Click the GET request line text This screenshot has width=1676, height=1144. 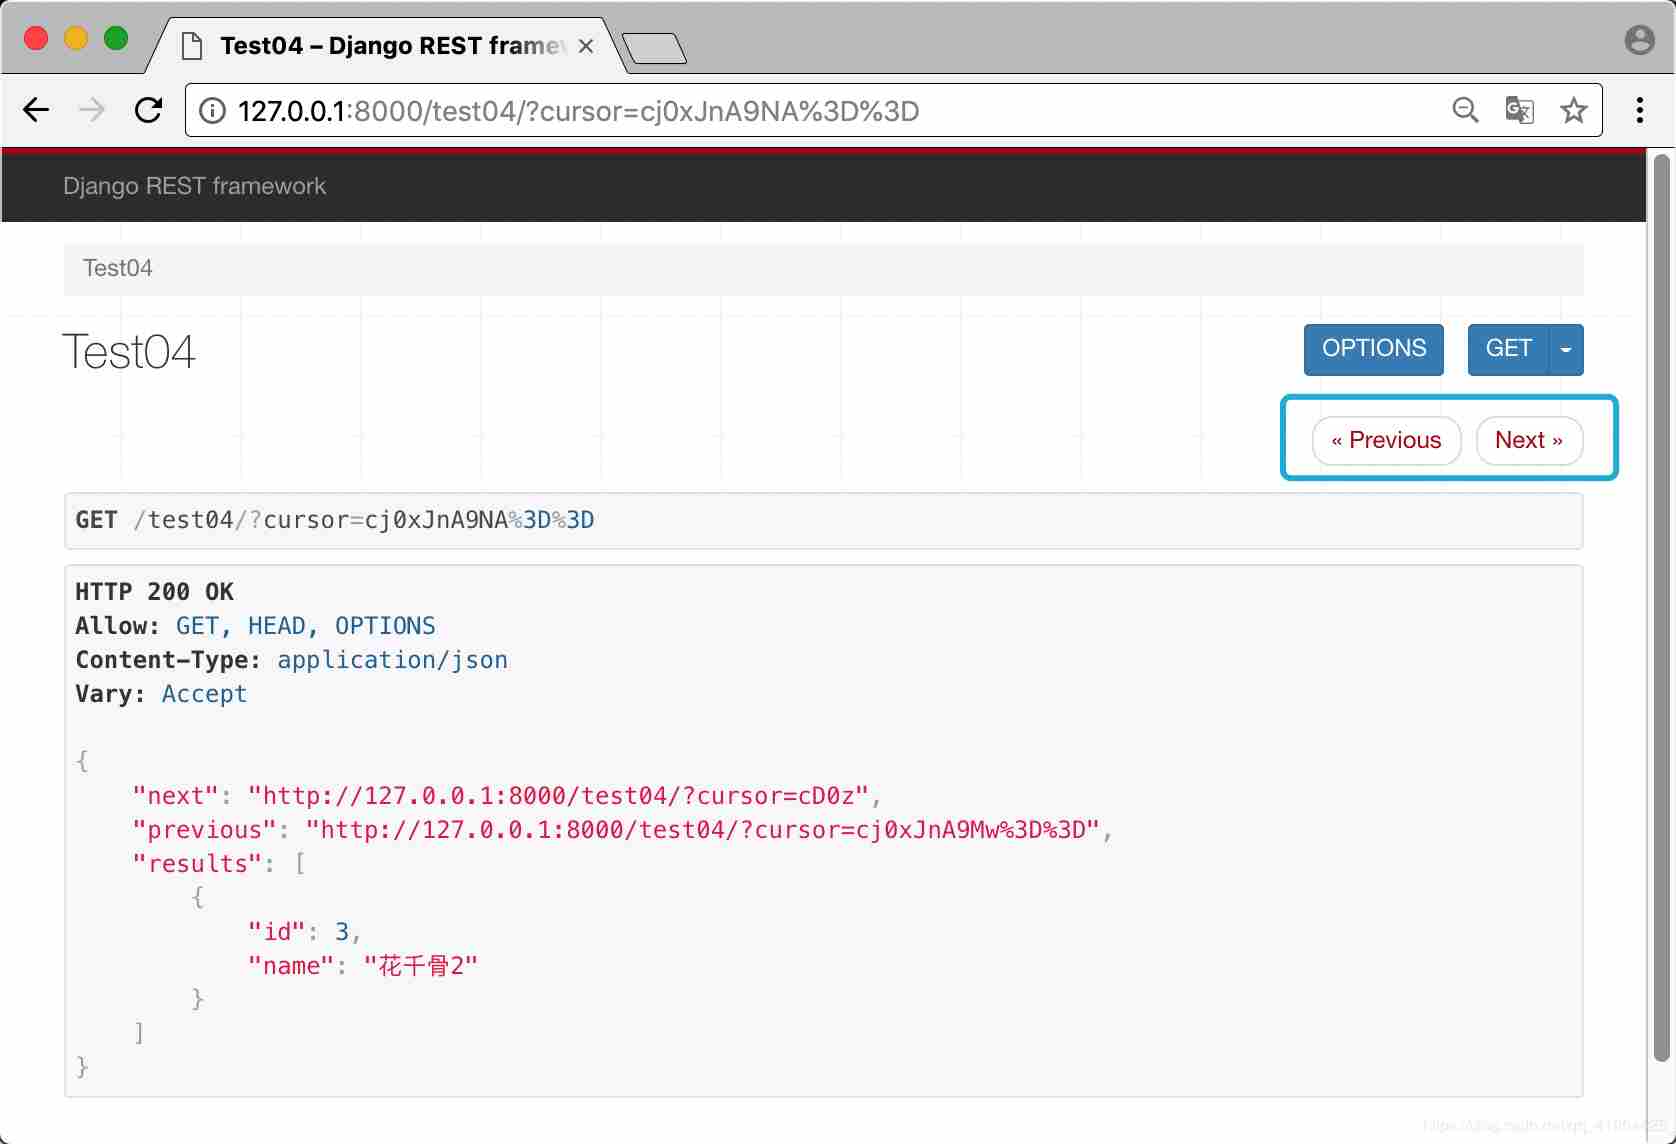pyautogui.click(x=335, y=520)
